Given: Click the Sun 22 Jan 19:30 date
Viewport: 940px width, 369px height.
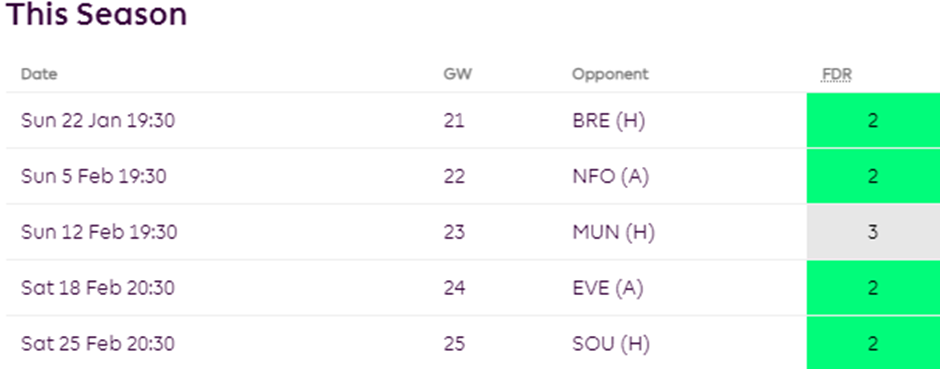Looking at the screenshot, I should pos(98,121).
